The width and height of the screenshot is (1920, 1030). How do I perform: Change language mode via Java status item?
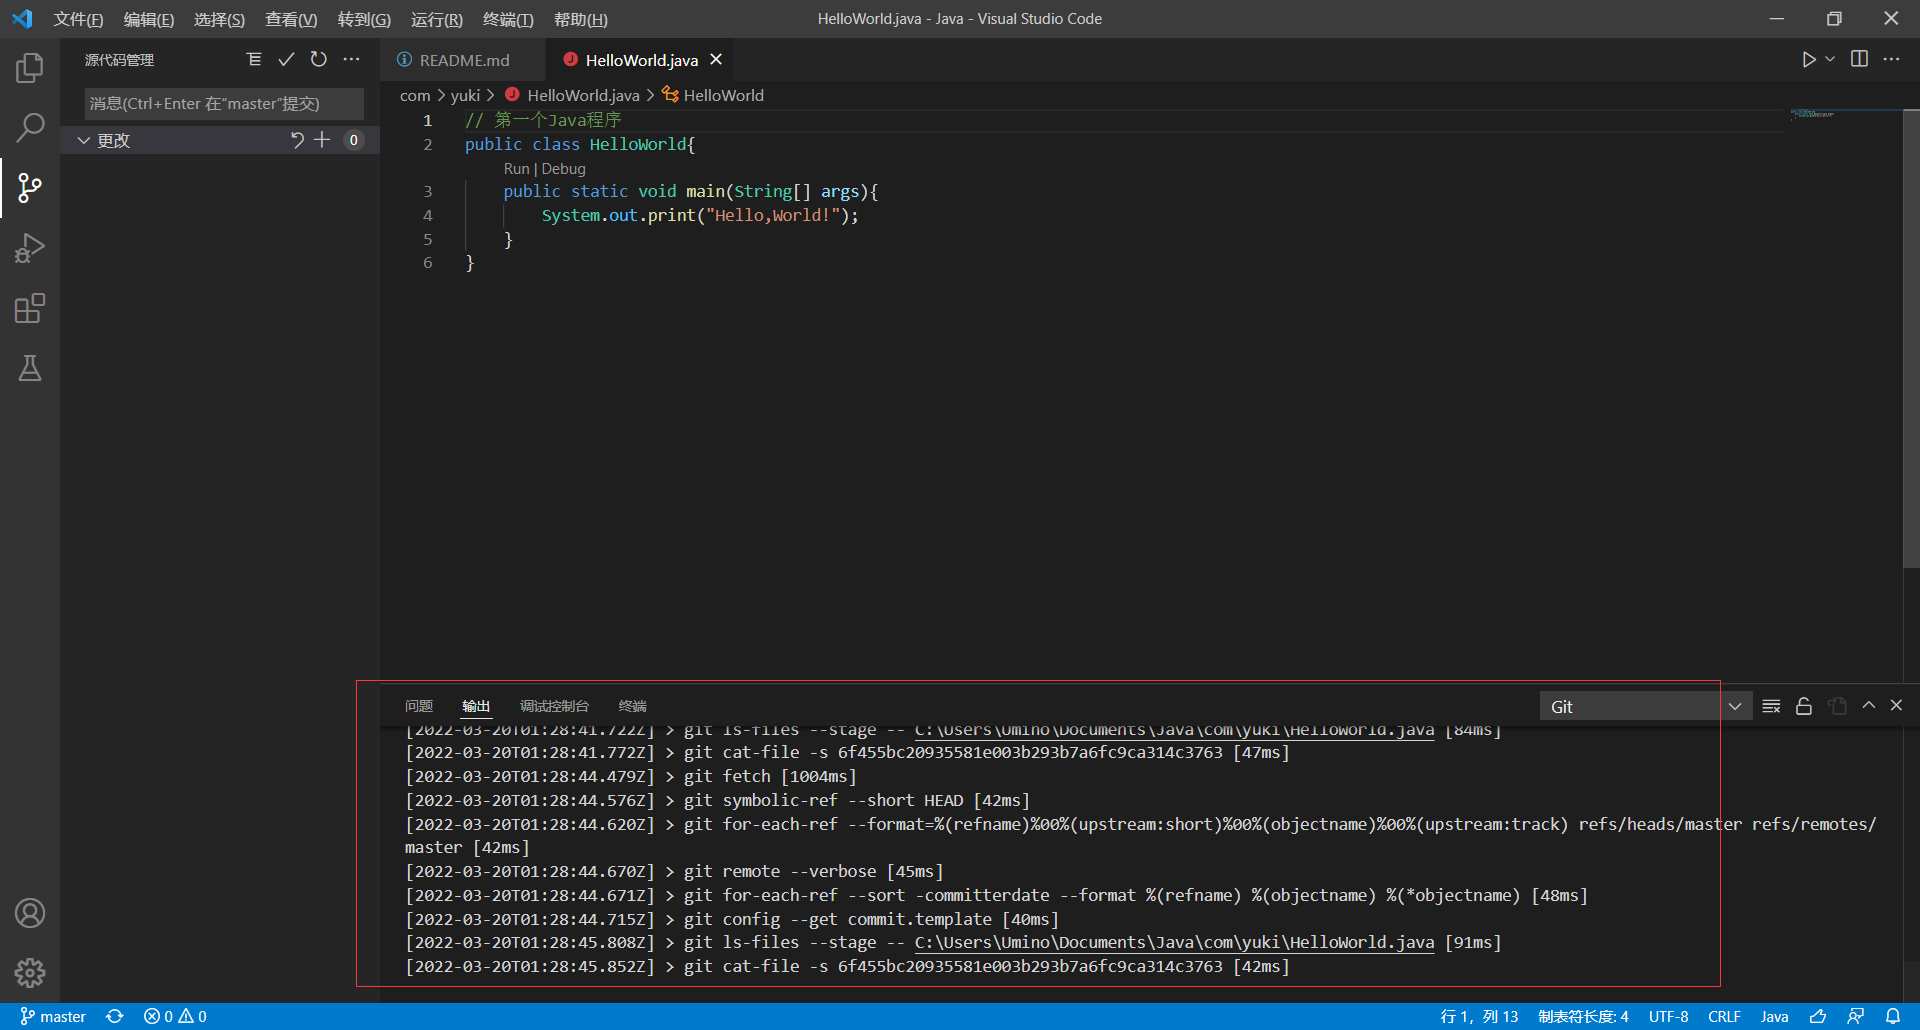(1774, 1016)
